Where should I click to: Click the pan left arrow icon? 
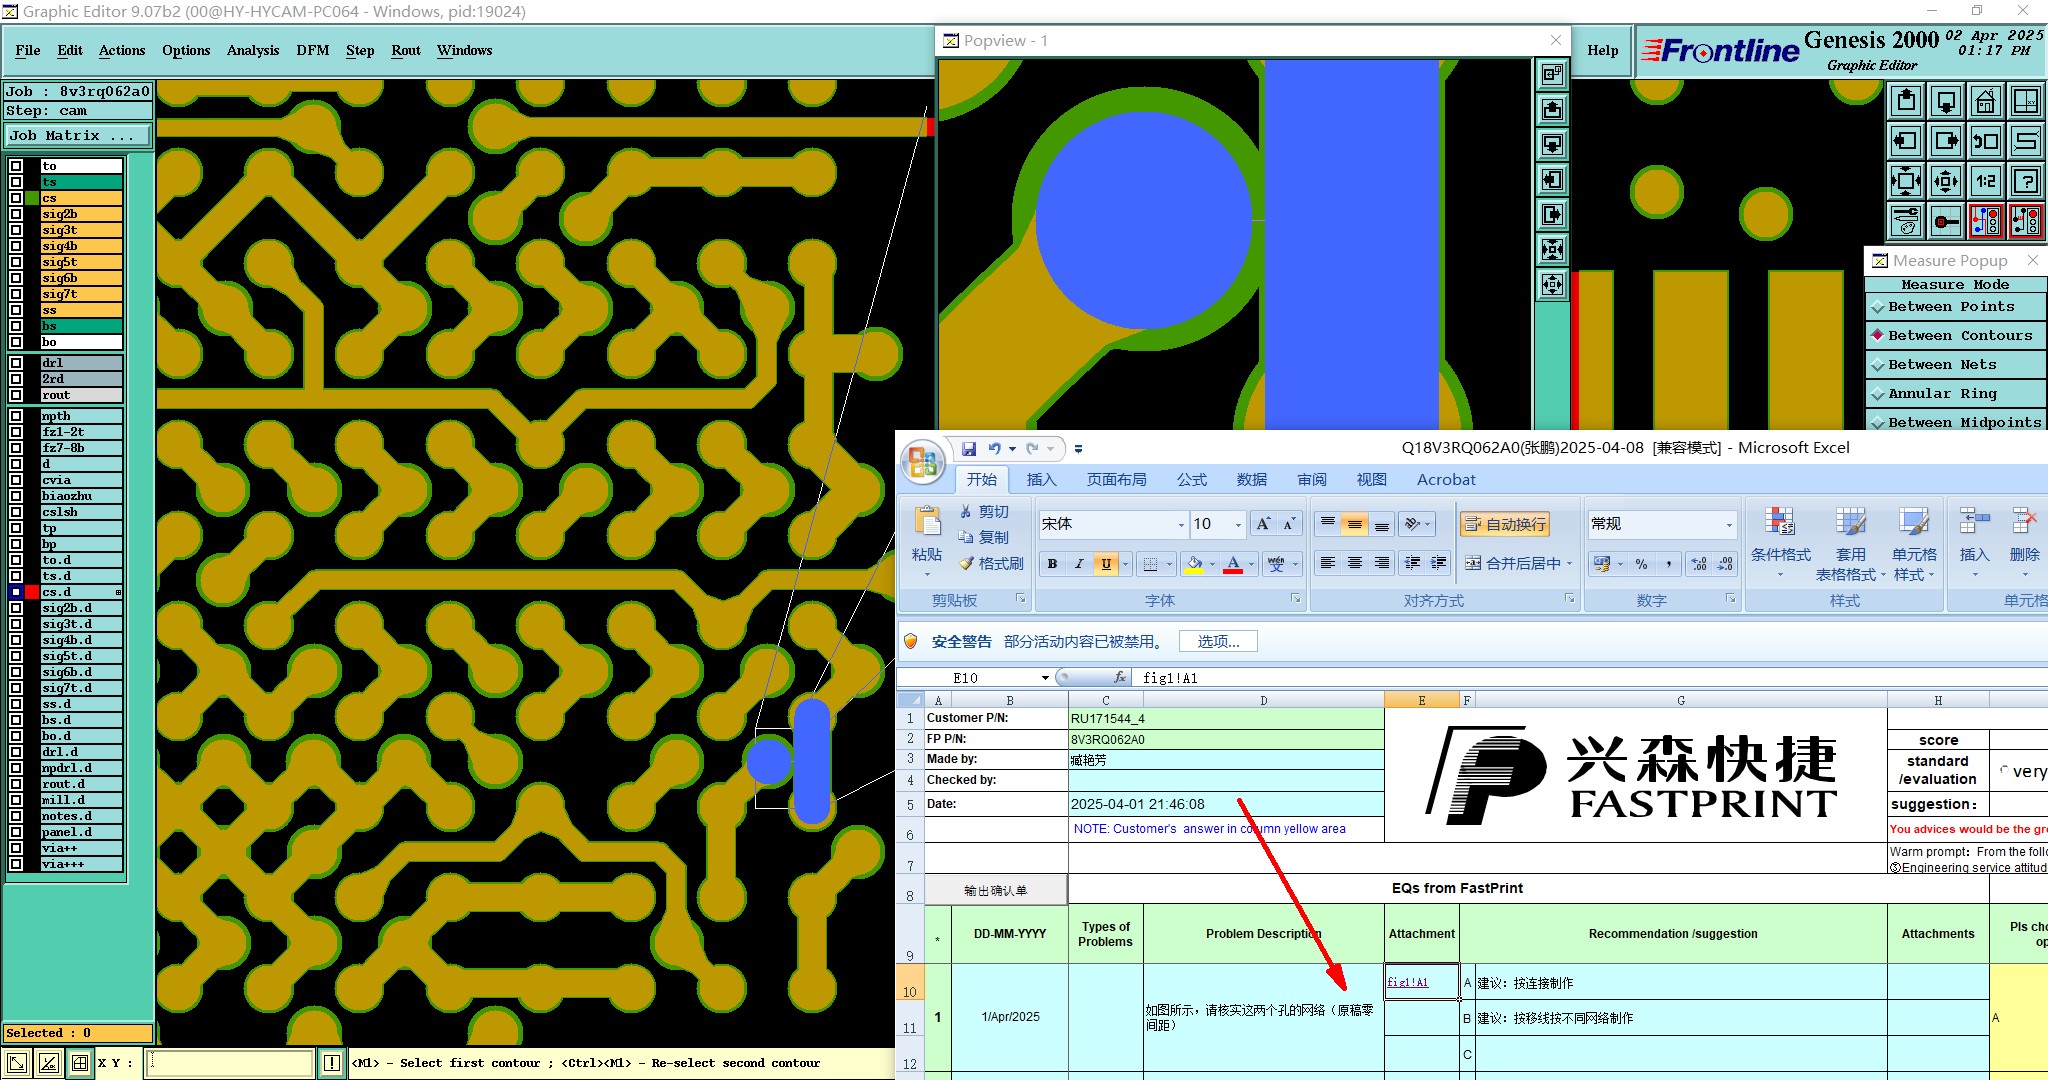(1906, 141)
